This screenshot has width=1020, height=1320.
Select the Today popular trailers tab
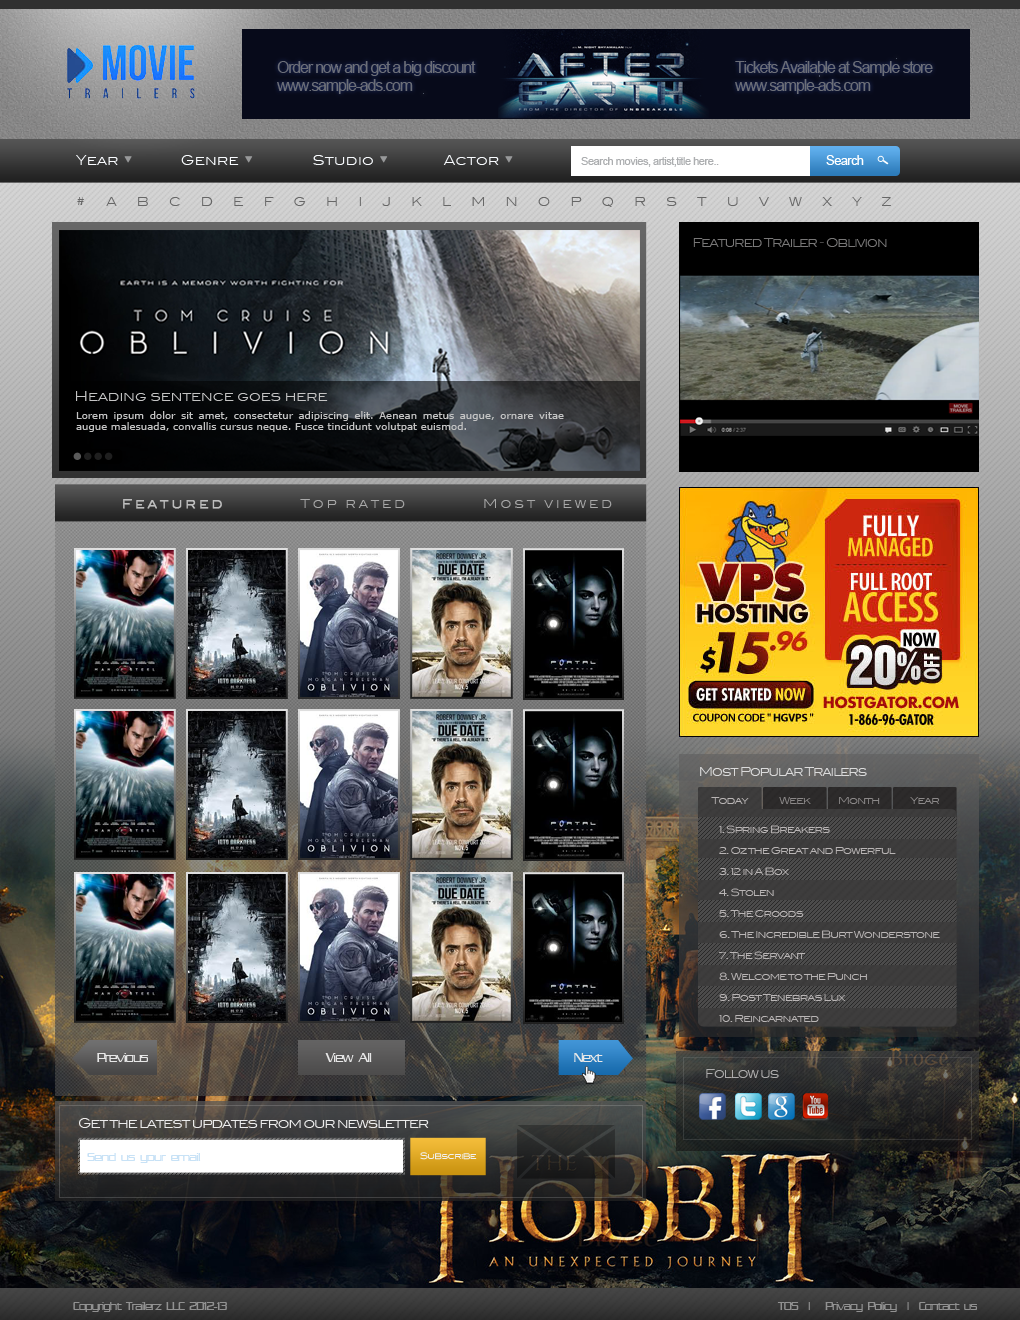pyautogui.click(x=730, y=800)
